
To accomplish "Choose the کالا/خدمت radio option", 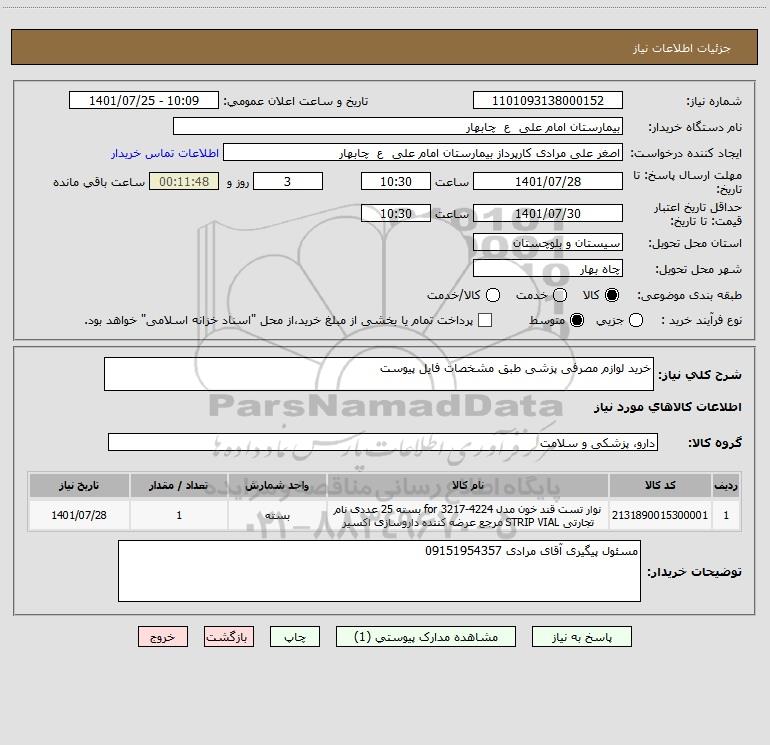I will pyautogui.click(x=493, y=295).
